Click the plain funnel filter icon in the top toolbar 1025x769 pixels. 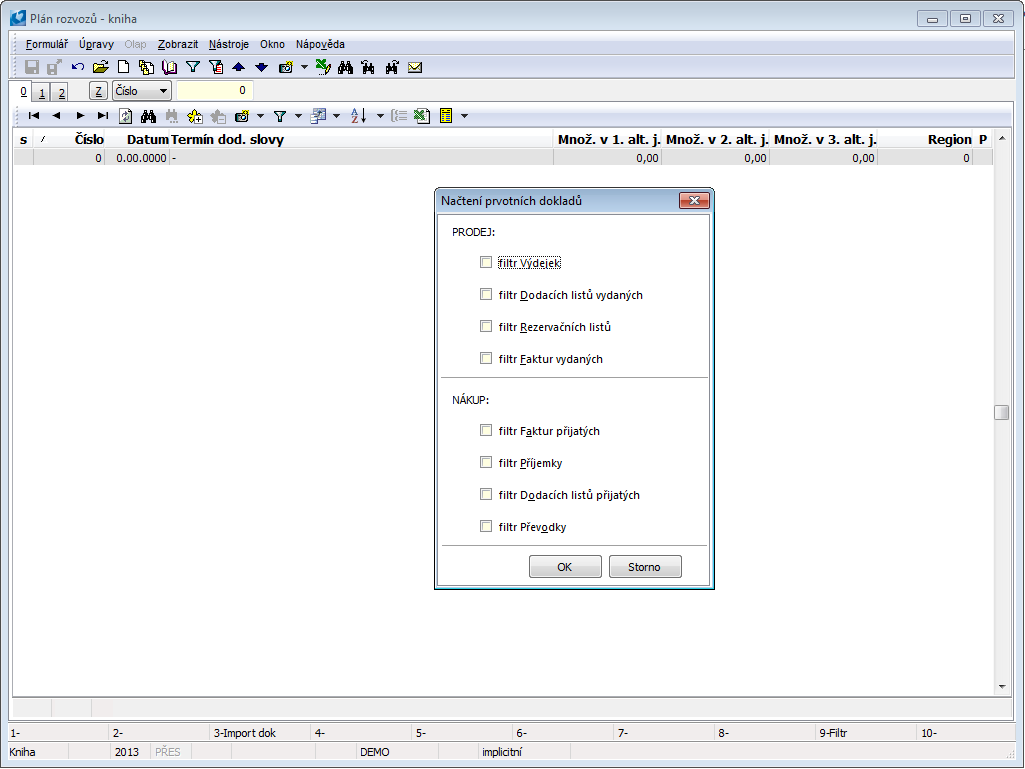pyautogui.click(x=193, y=67)
